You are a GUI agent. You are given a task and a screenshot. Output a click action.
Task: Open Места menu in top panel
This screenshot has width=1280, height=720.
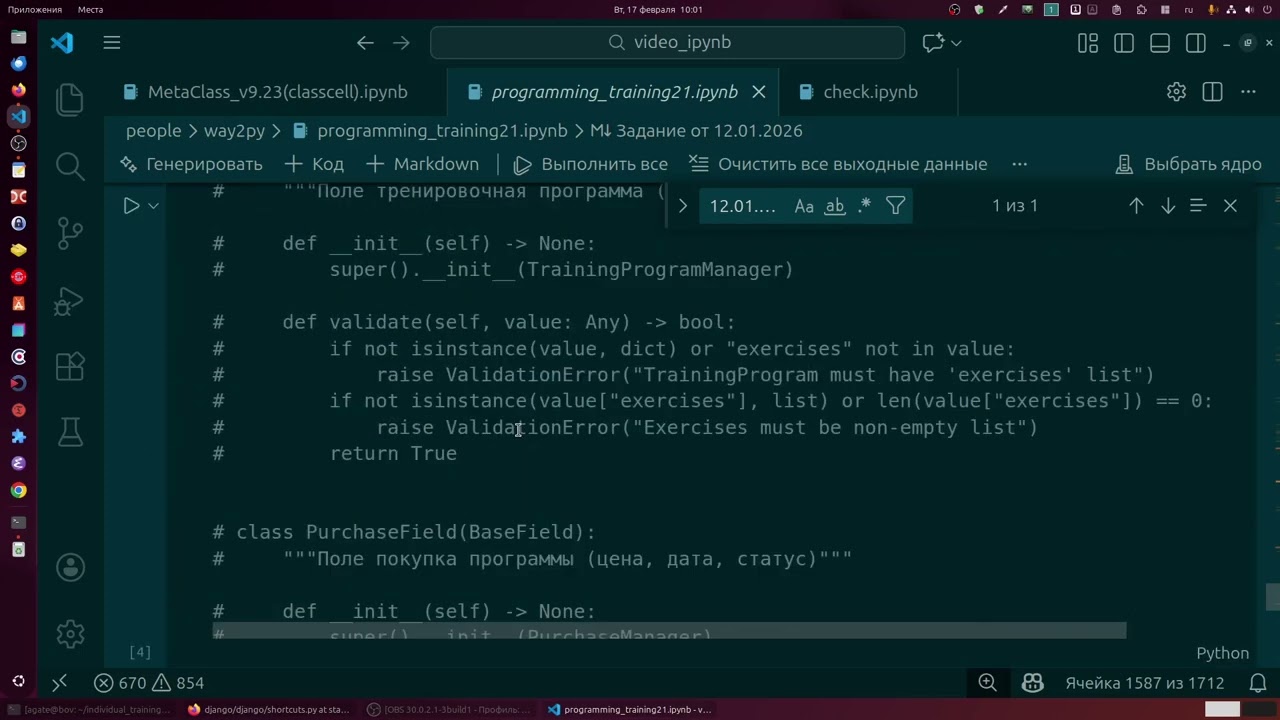point(90,9)
